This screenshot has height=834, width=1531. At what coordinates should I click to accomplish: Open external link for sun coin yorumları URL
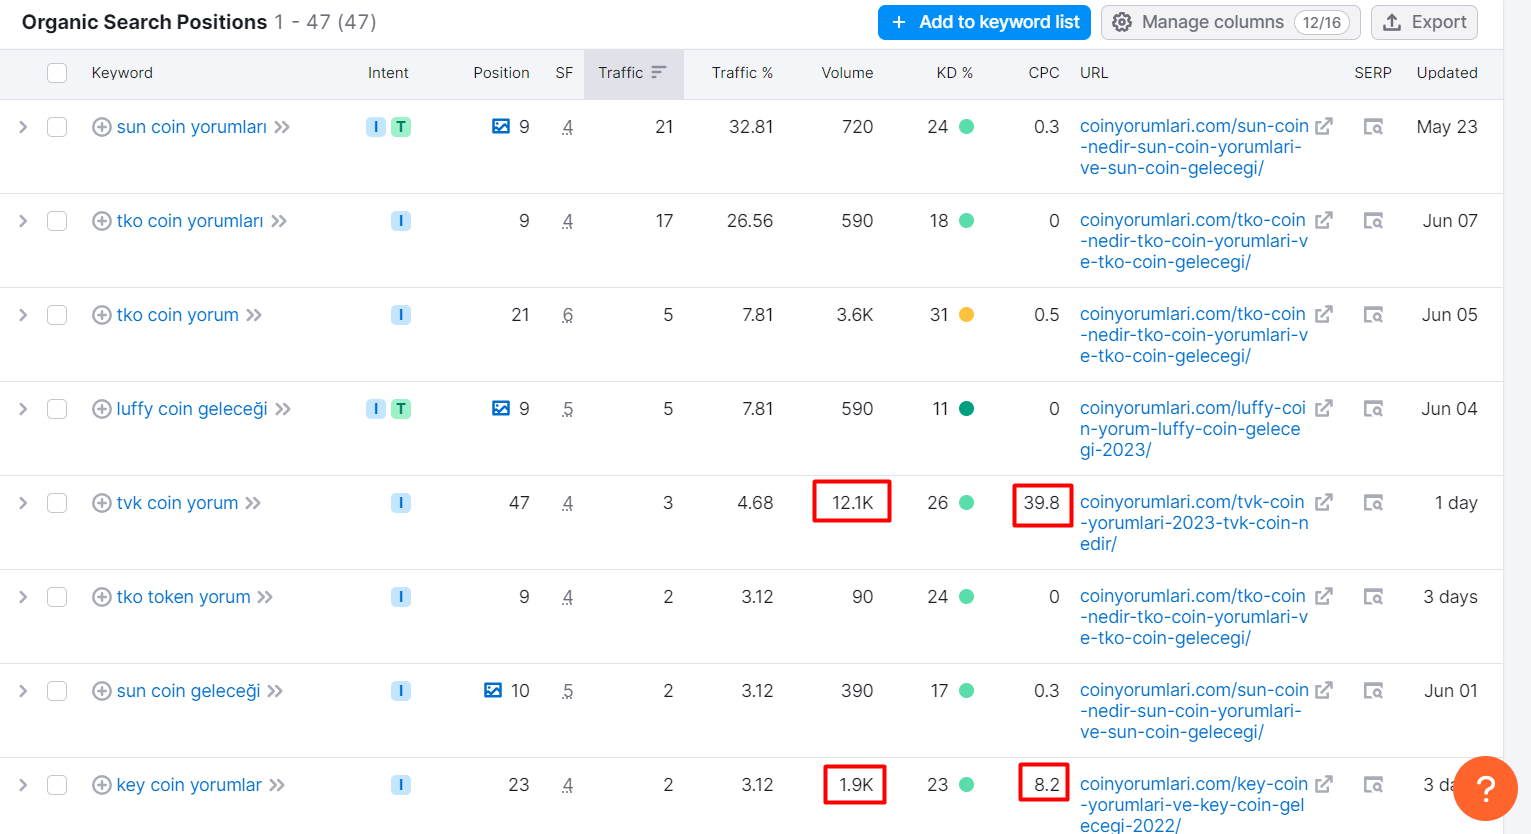[1324, 126]
